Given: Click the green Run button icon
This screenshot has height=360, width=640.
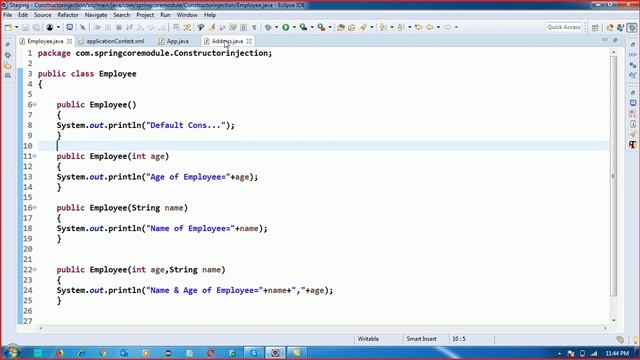Looking at the screenshot, I should click(x=286, y=27).
